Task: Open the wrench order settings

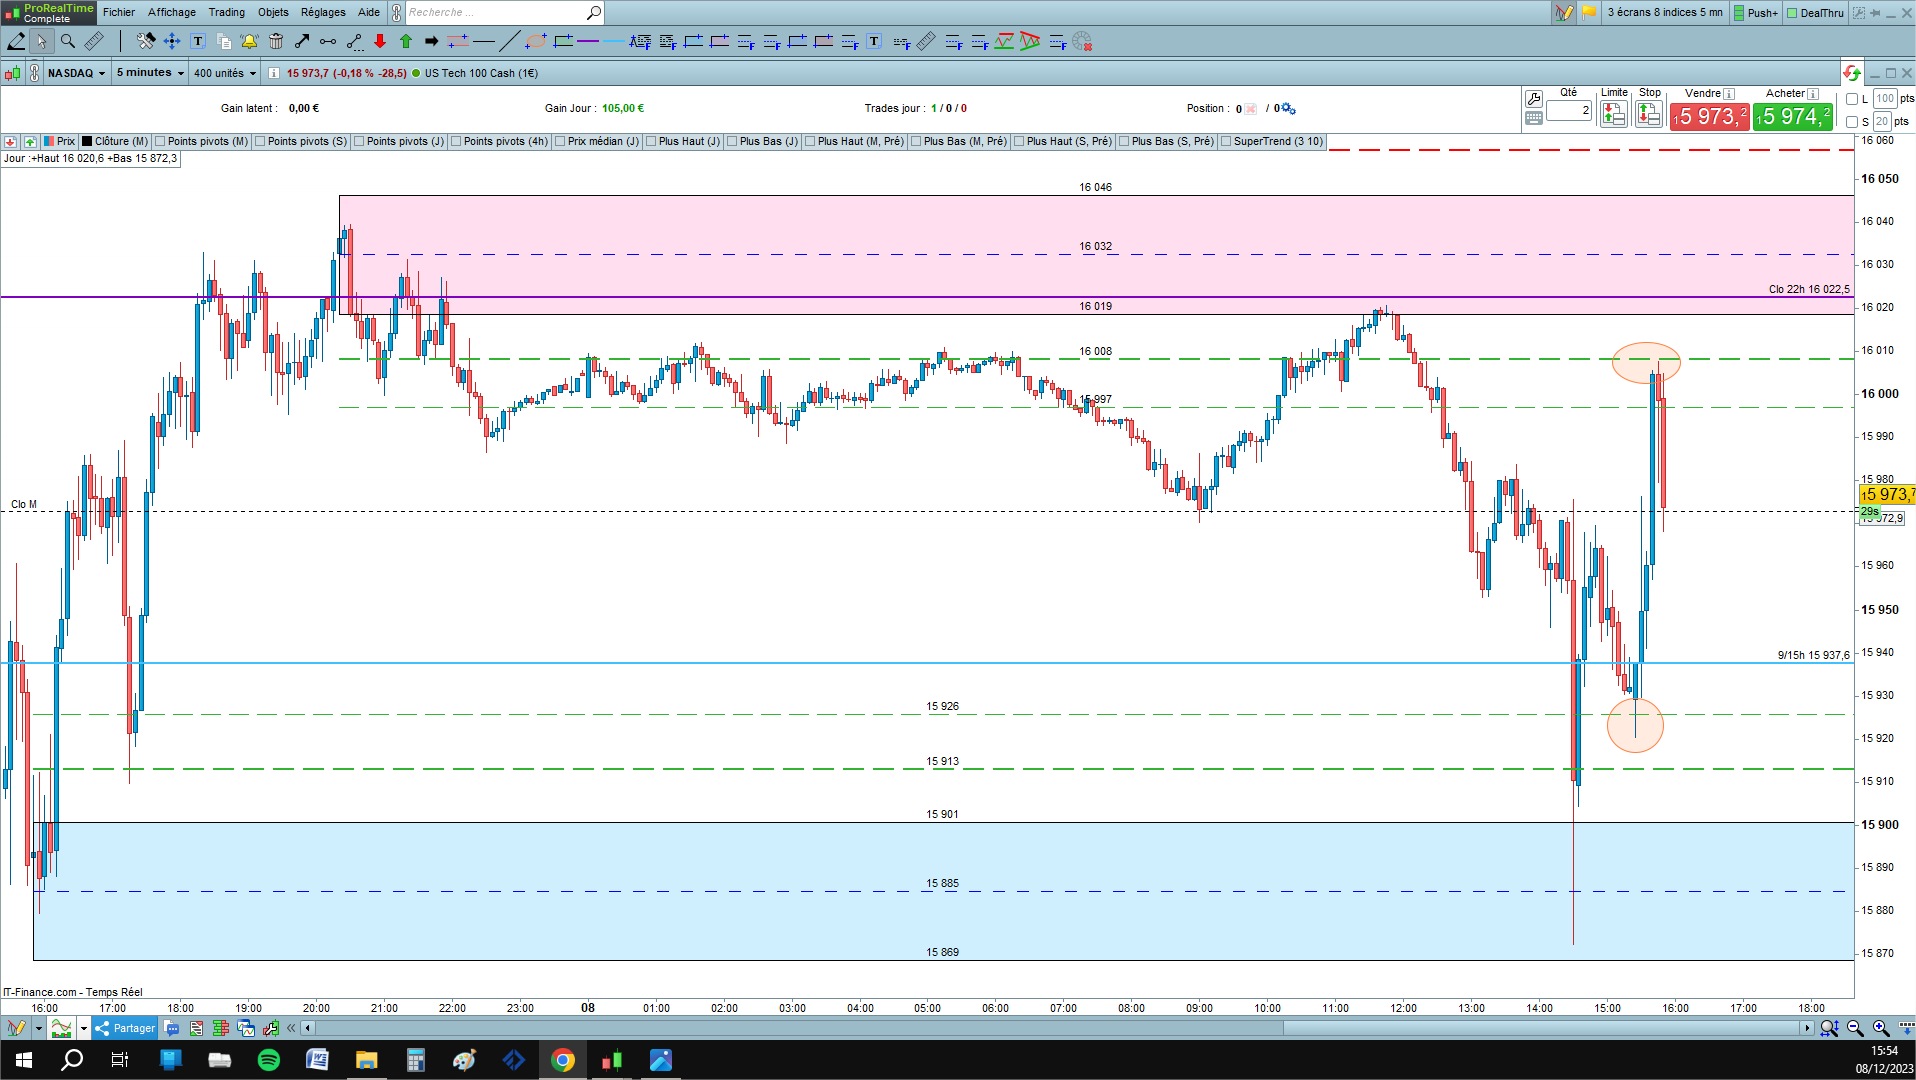Action: pyautogui.click(x=1533, y=98)
